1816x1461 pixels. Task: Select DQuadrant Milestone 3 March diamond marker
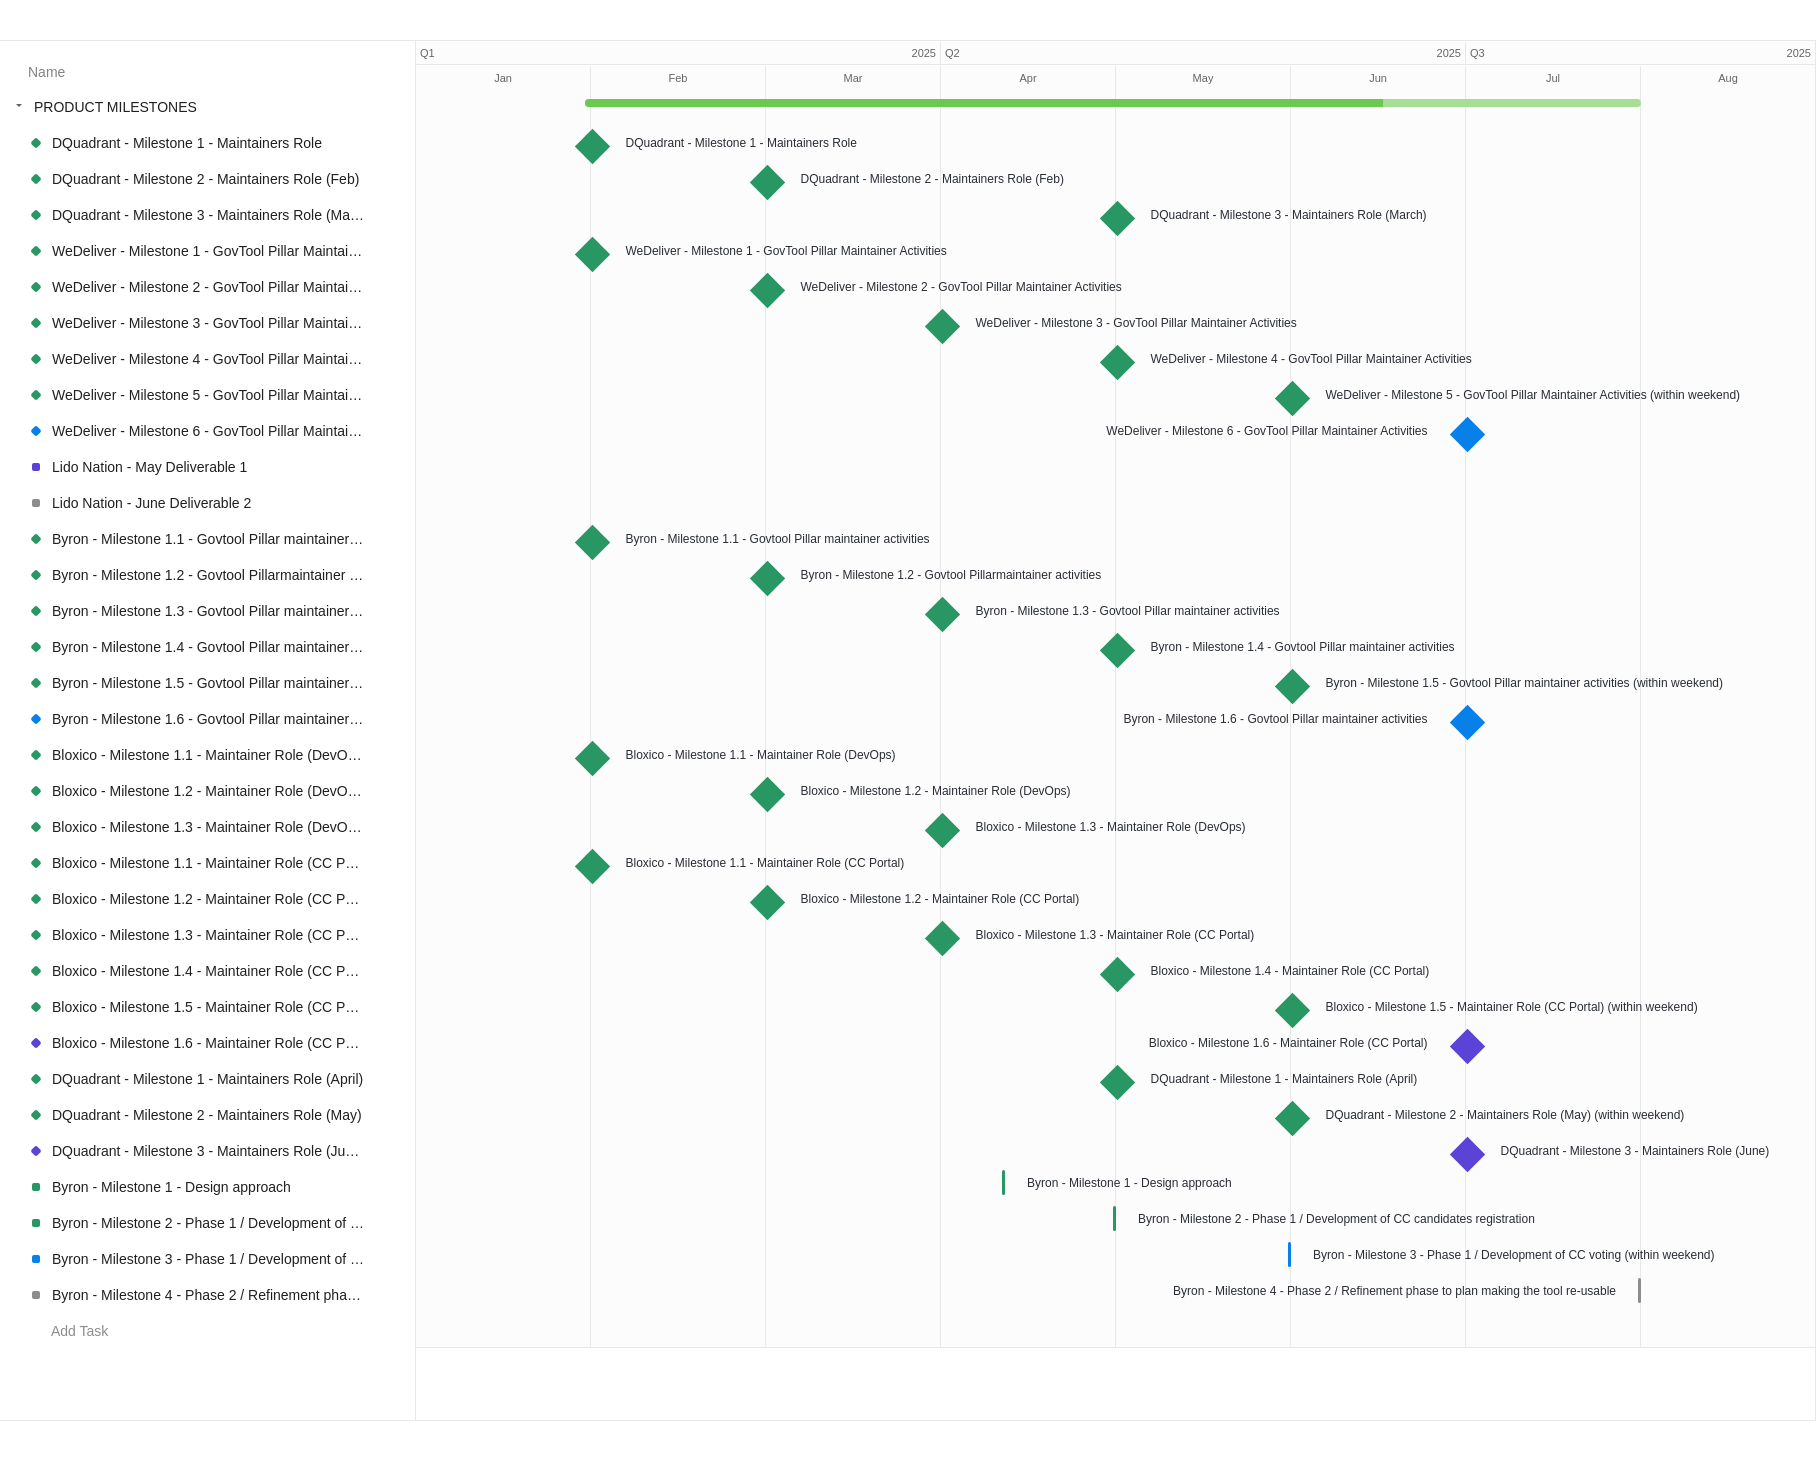coord(1117,218)
